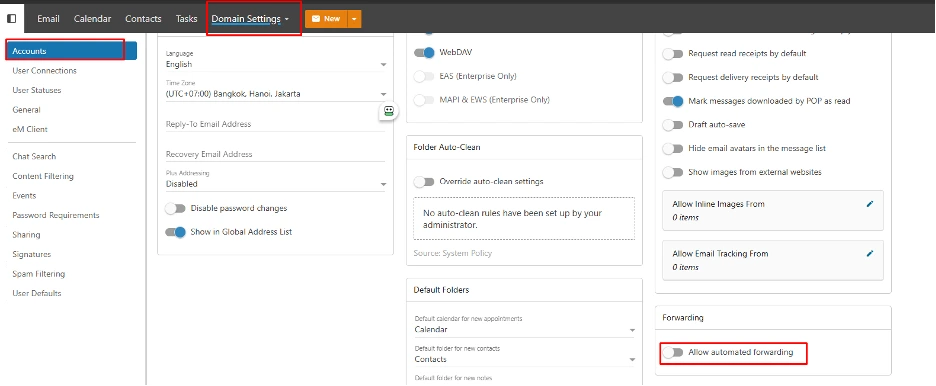This screenshot has height=386, width=936.
Task: Enable Draft auto-save
Action: [x=673, y=125]
